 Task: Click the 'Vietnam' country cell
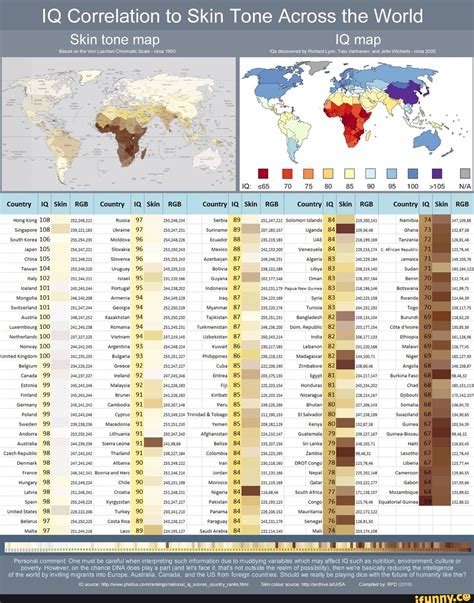click(121, 336)
